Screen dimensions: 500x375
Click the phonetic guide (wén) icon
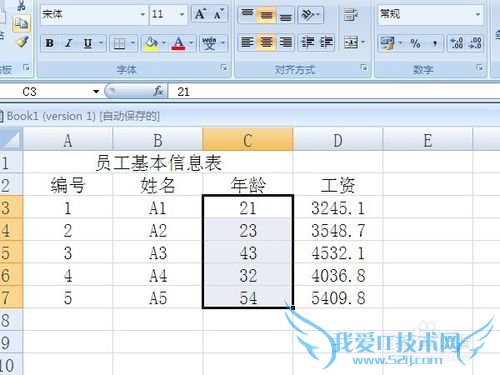[x=209, y=43]
